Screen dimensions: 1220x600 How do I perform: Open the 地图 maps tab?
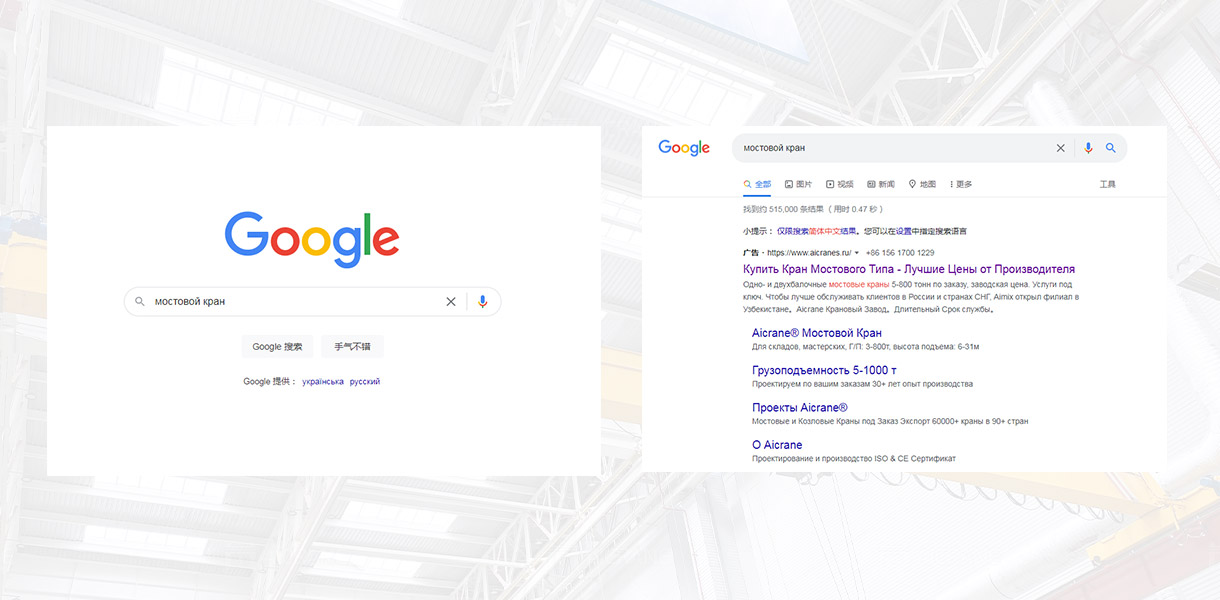point(922,184)
